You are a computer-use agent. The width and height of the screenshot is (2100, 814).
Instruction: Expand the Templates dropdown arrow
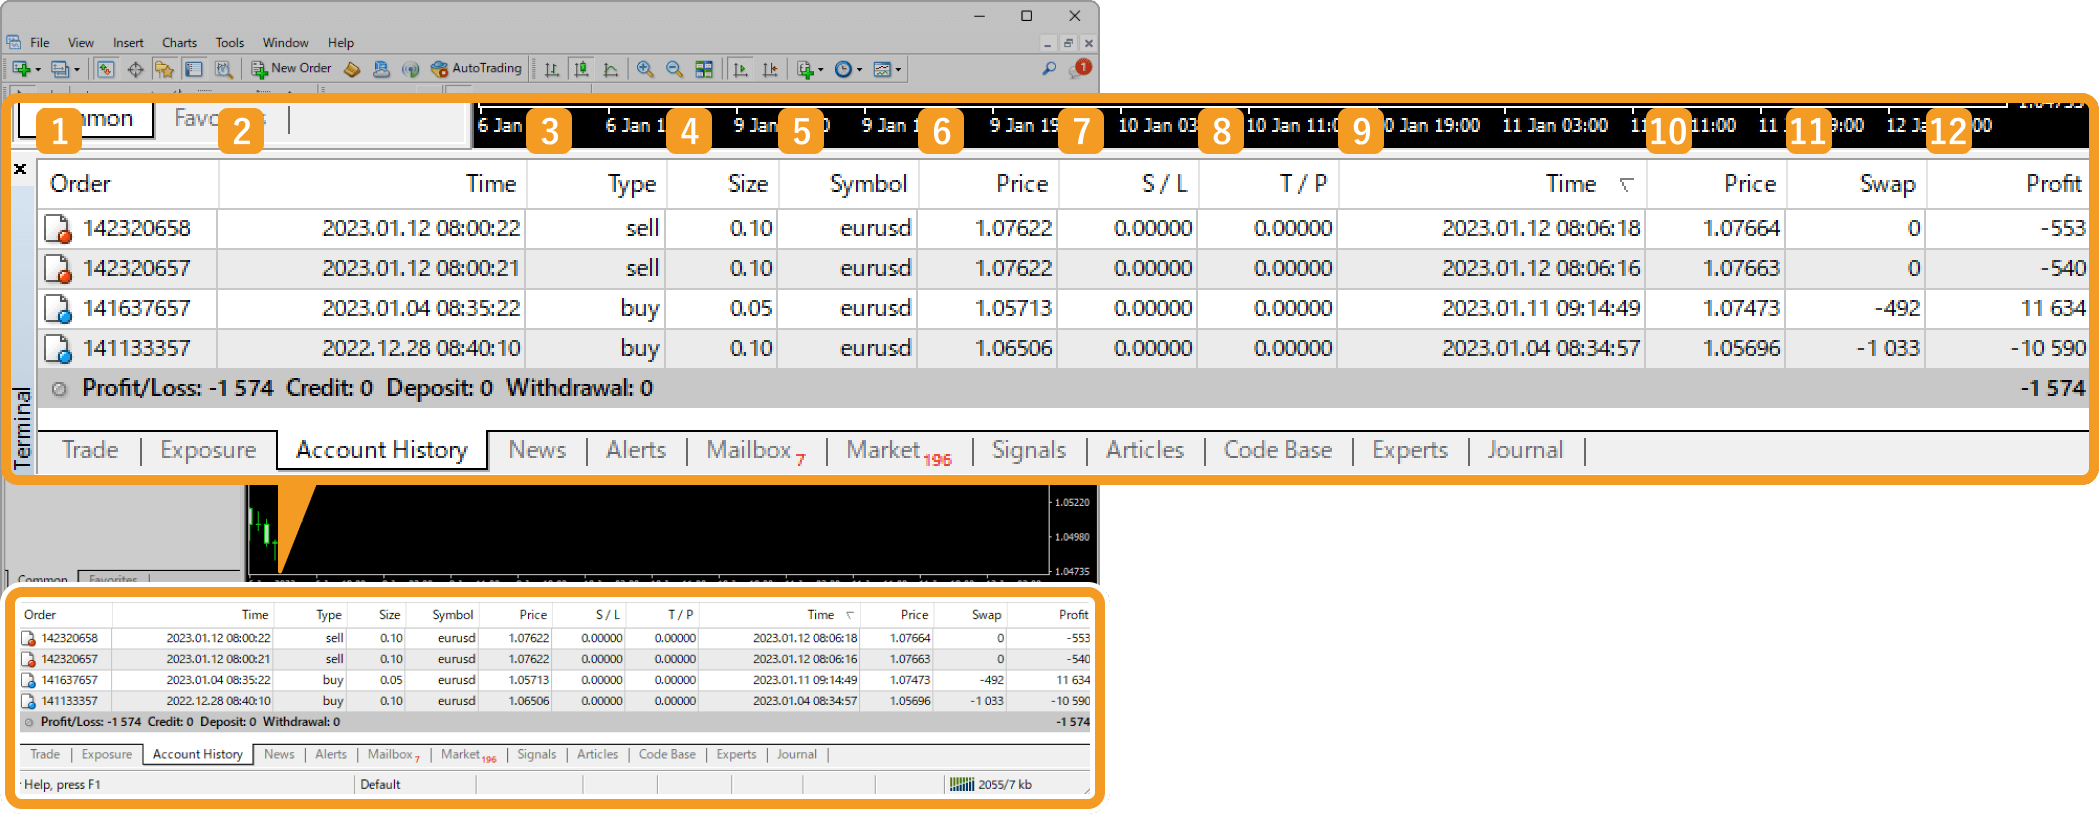click(x=898, y=70)
